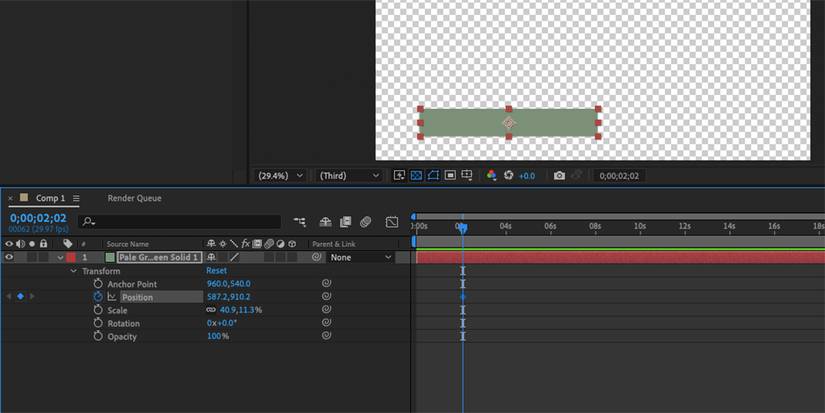Click the layer red label color swatch
825x413 pixels.
tap(71, 257)
